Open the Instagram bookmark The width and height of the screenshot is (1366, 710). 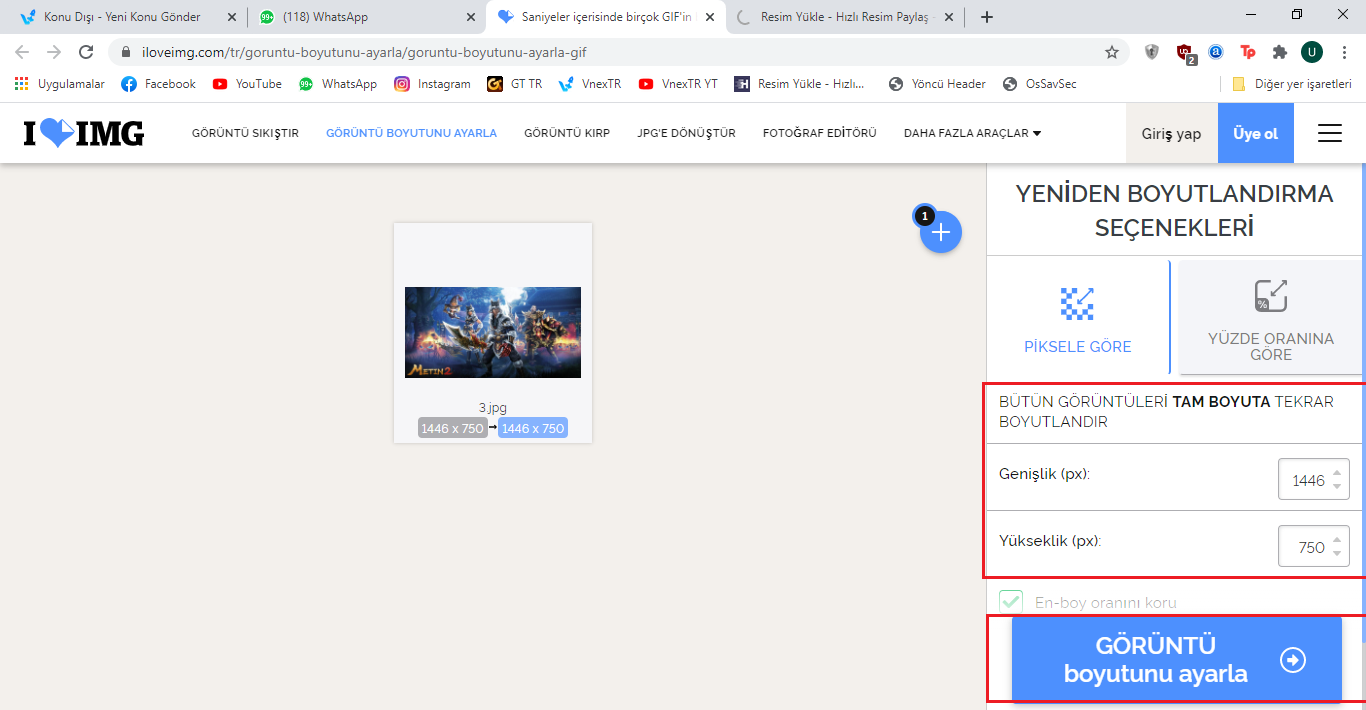click(432, 84)
